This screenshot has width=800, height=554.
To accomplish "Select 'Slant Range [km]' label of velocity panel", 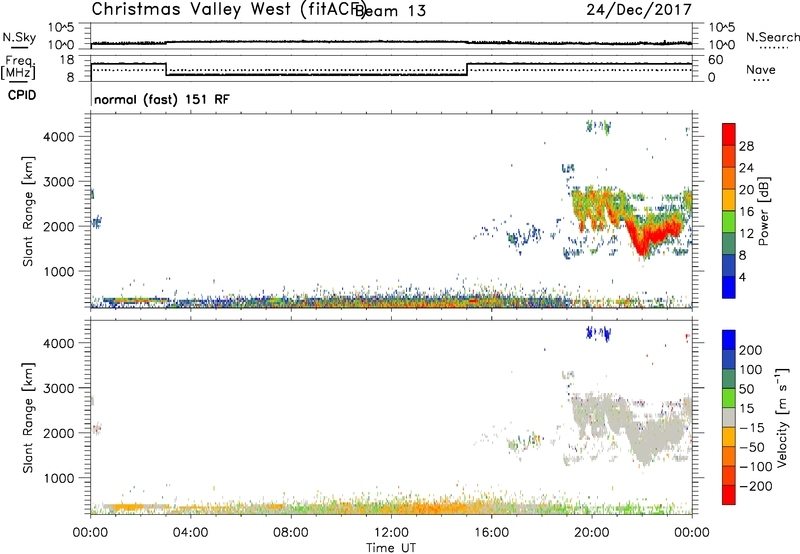I will pyautogui.click(x=28, y=418).
